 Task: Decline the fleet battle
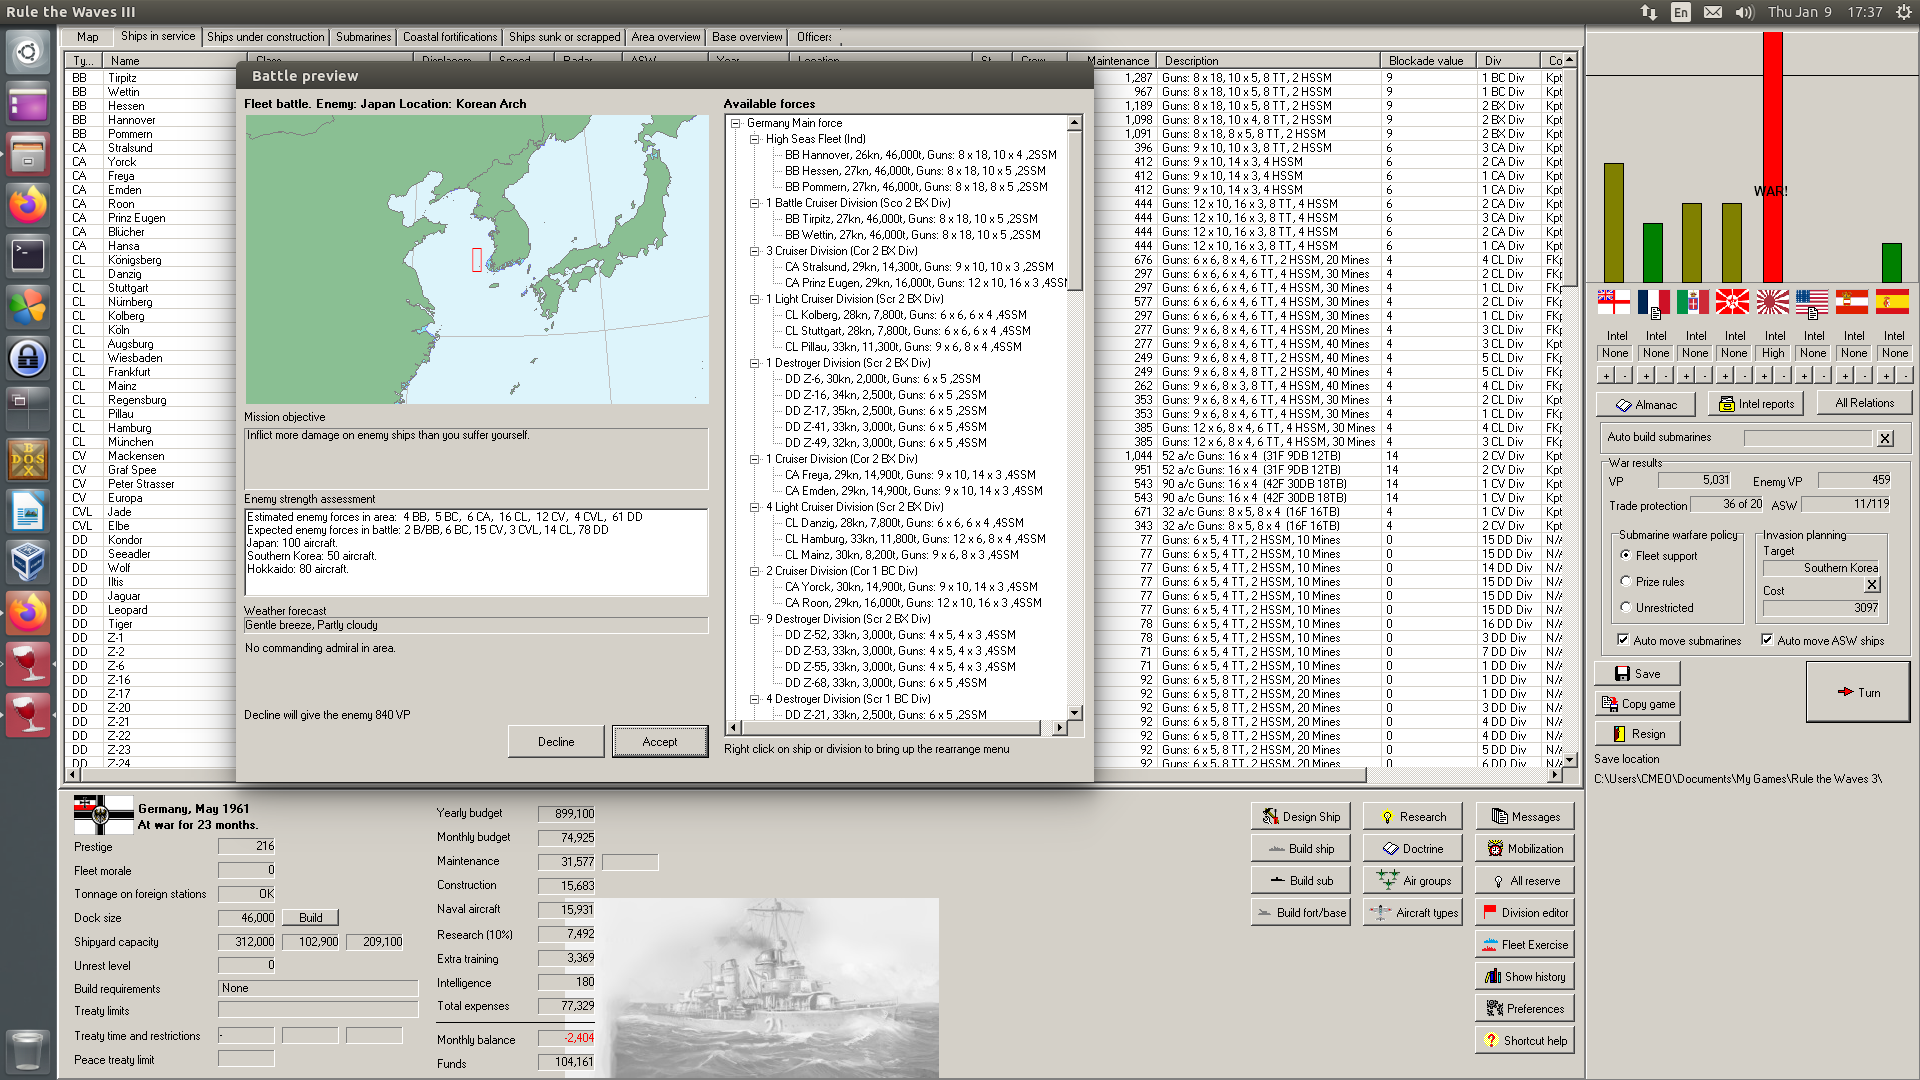(556, 742)
